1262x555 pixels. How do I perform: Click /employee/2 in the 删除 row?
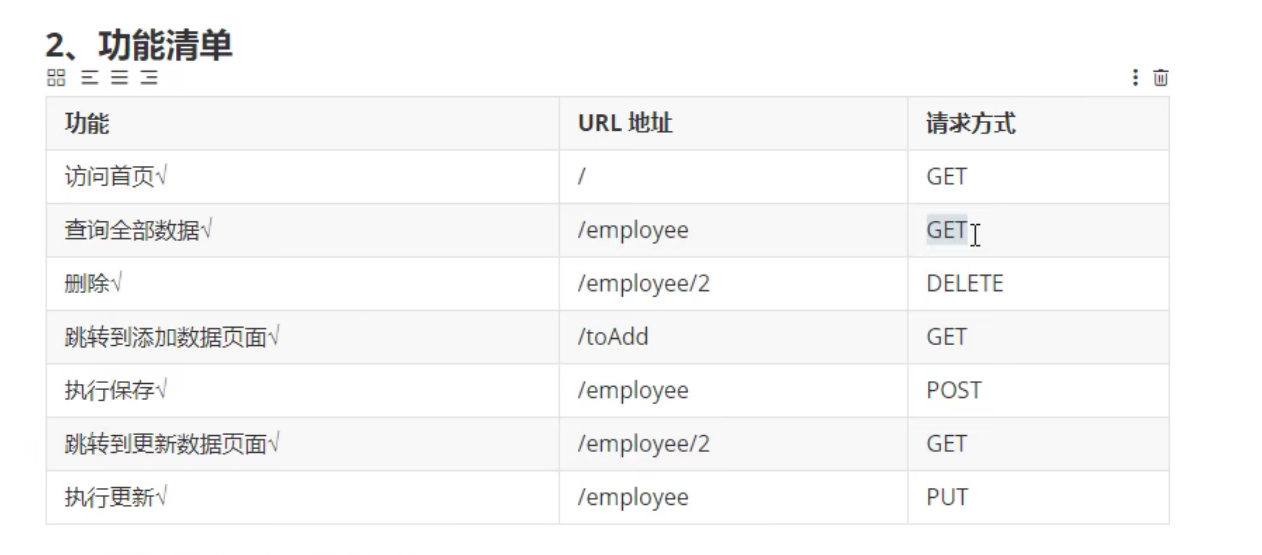click(643, 284)
